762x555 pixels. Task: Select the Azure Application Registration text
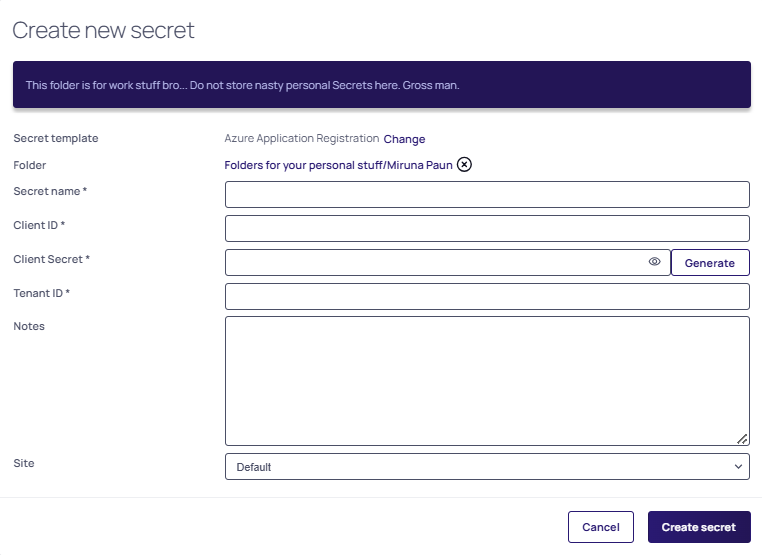(302, 139)
